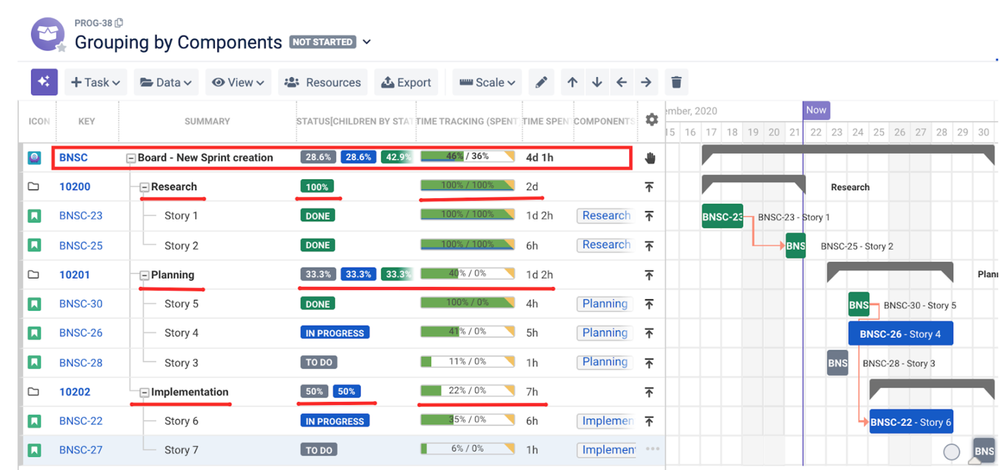
Task: Click the move down arrow icon
Action: (597, 82)
